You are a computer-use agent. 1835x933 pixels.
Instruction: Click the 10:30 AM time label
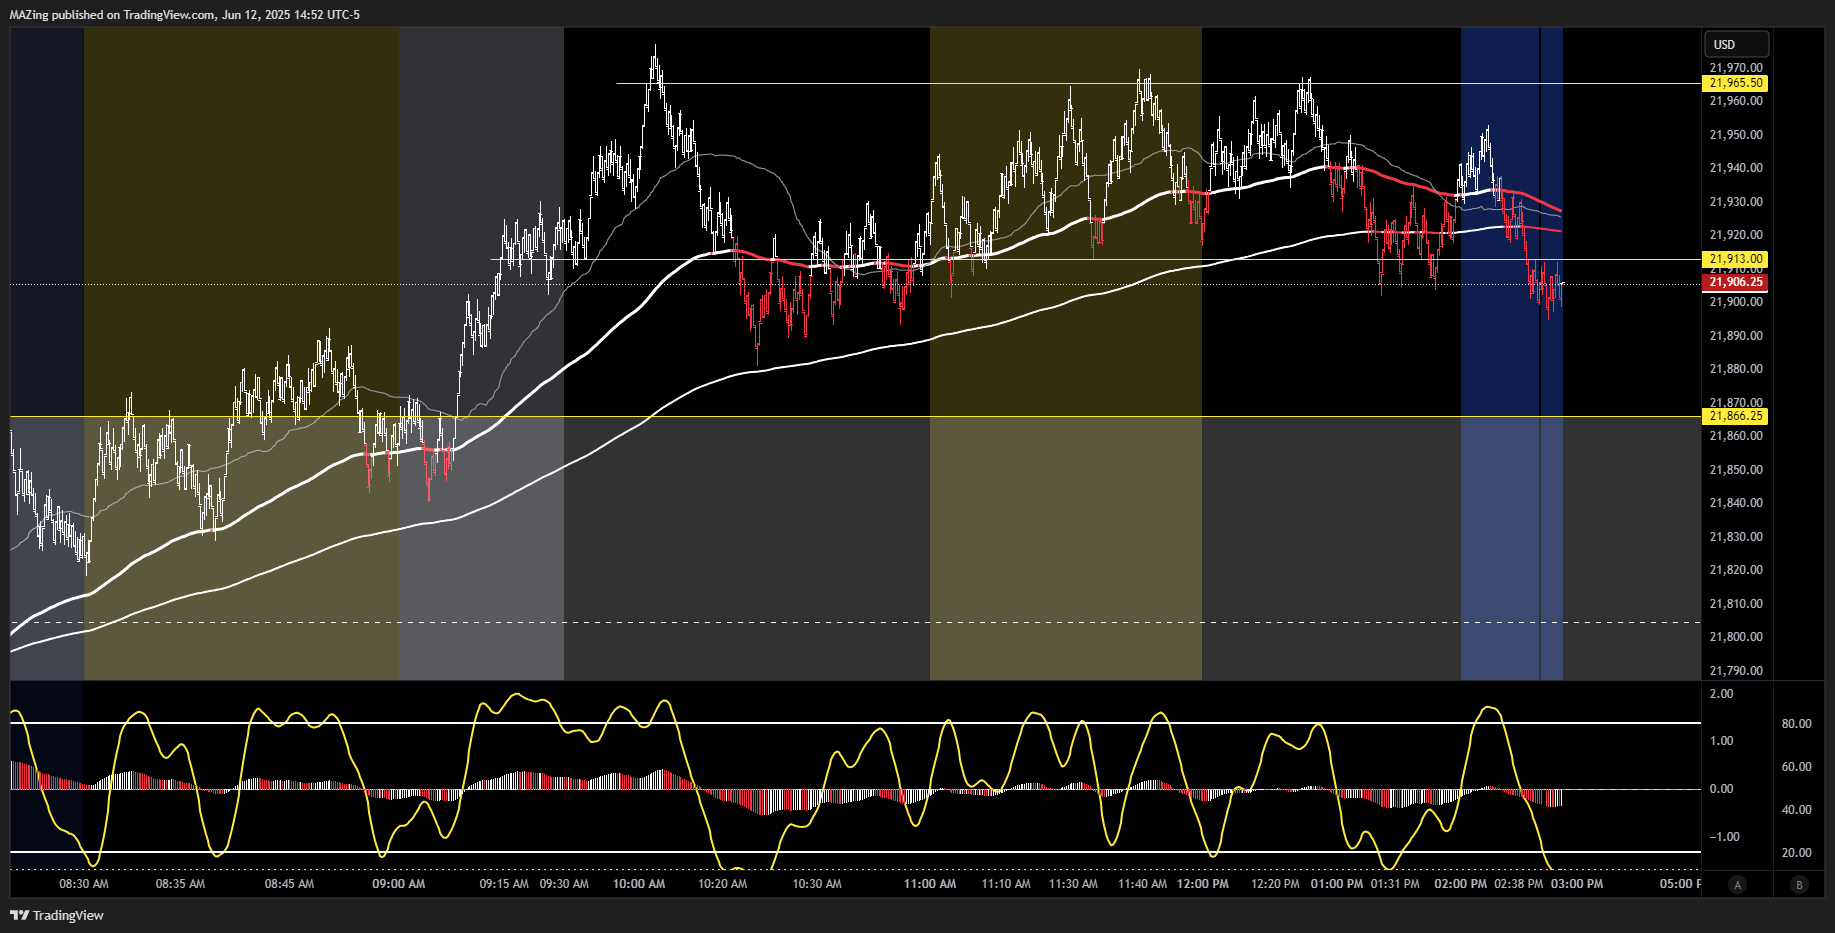coord(817,884)
